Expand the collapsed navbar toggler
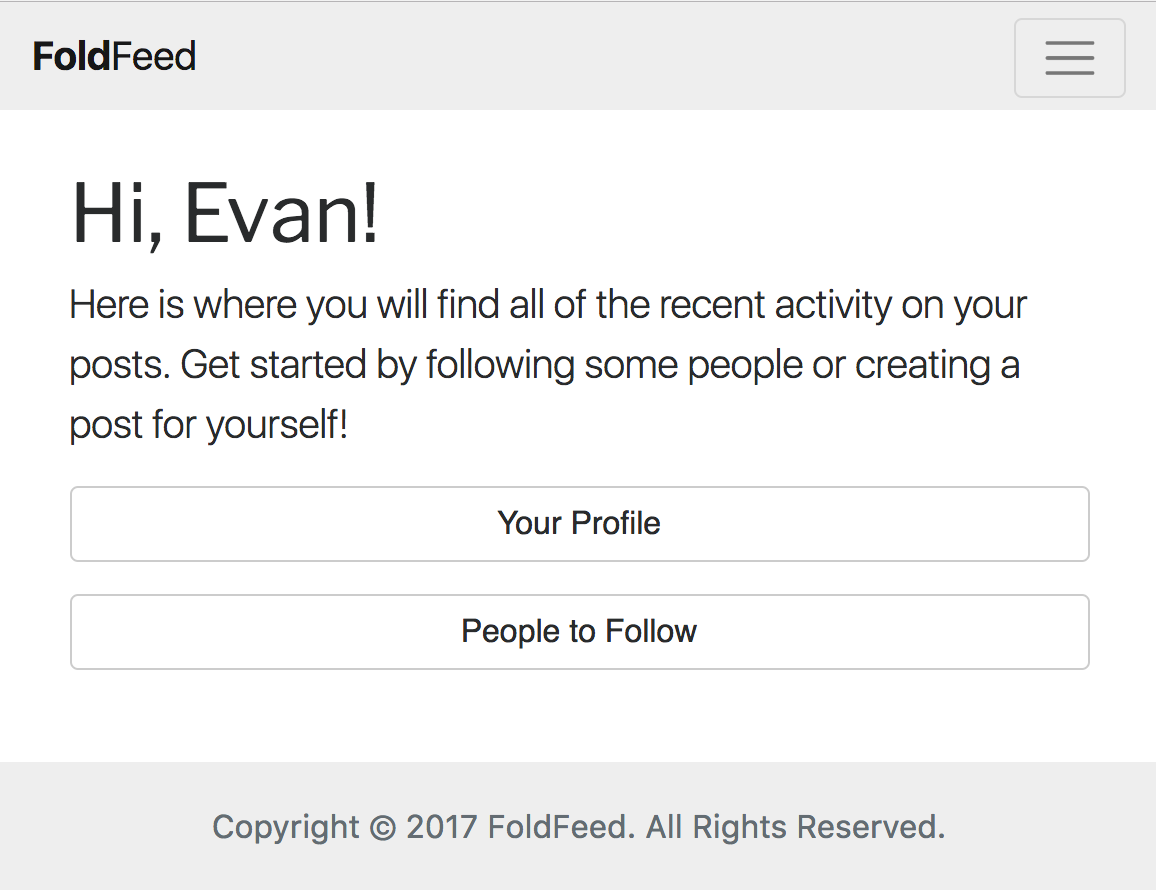This screenshot has height=890, width=1156. [x=1069, y=58]
